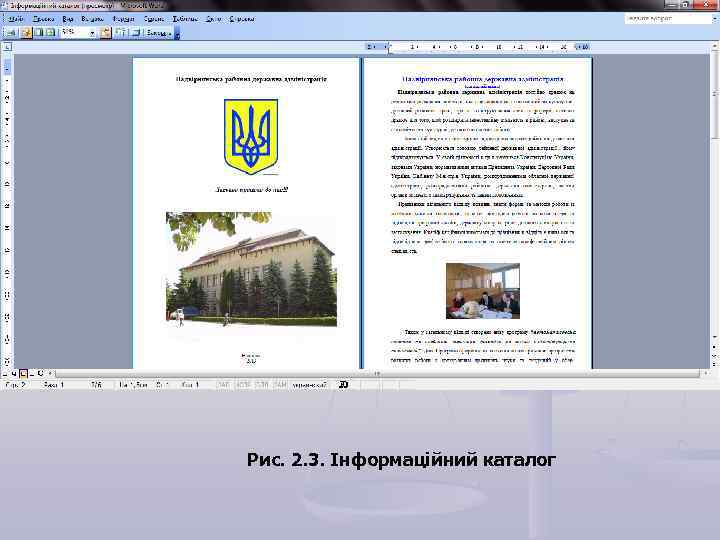Click the Ukrainian trident emblem image

[x=251, y=137]
